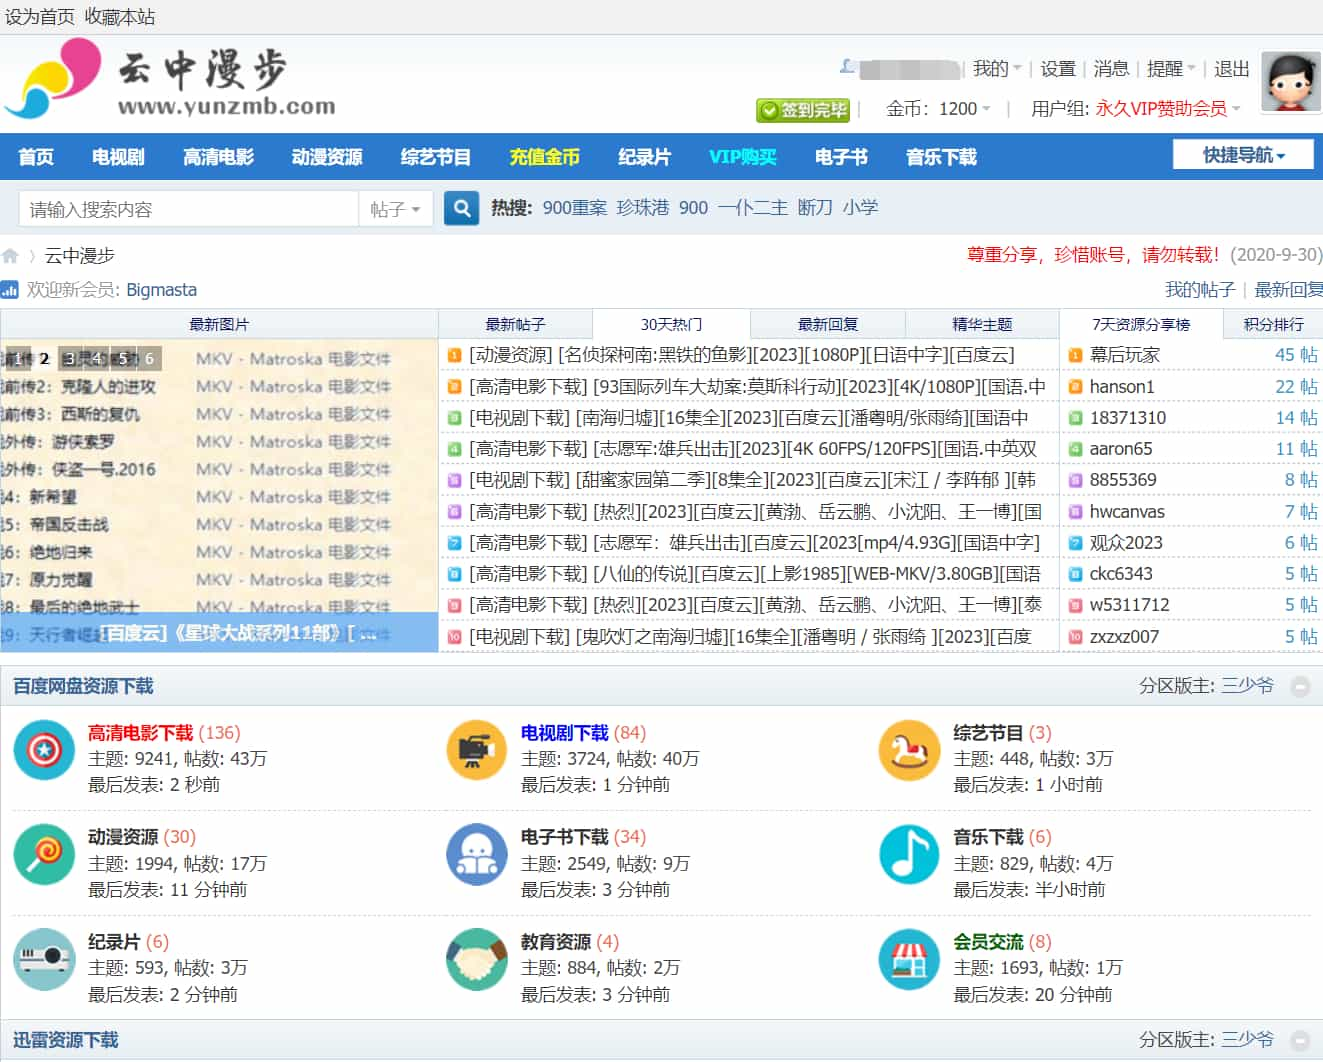Open 充值金币 in navigation bar
1323x1062 pixels.
pos(544,157)
